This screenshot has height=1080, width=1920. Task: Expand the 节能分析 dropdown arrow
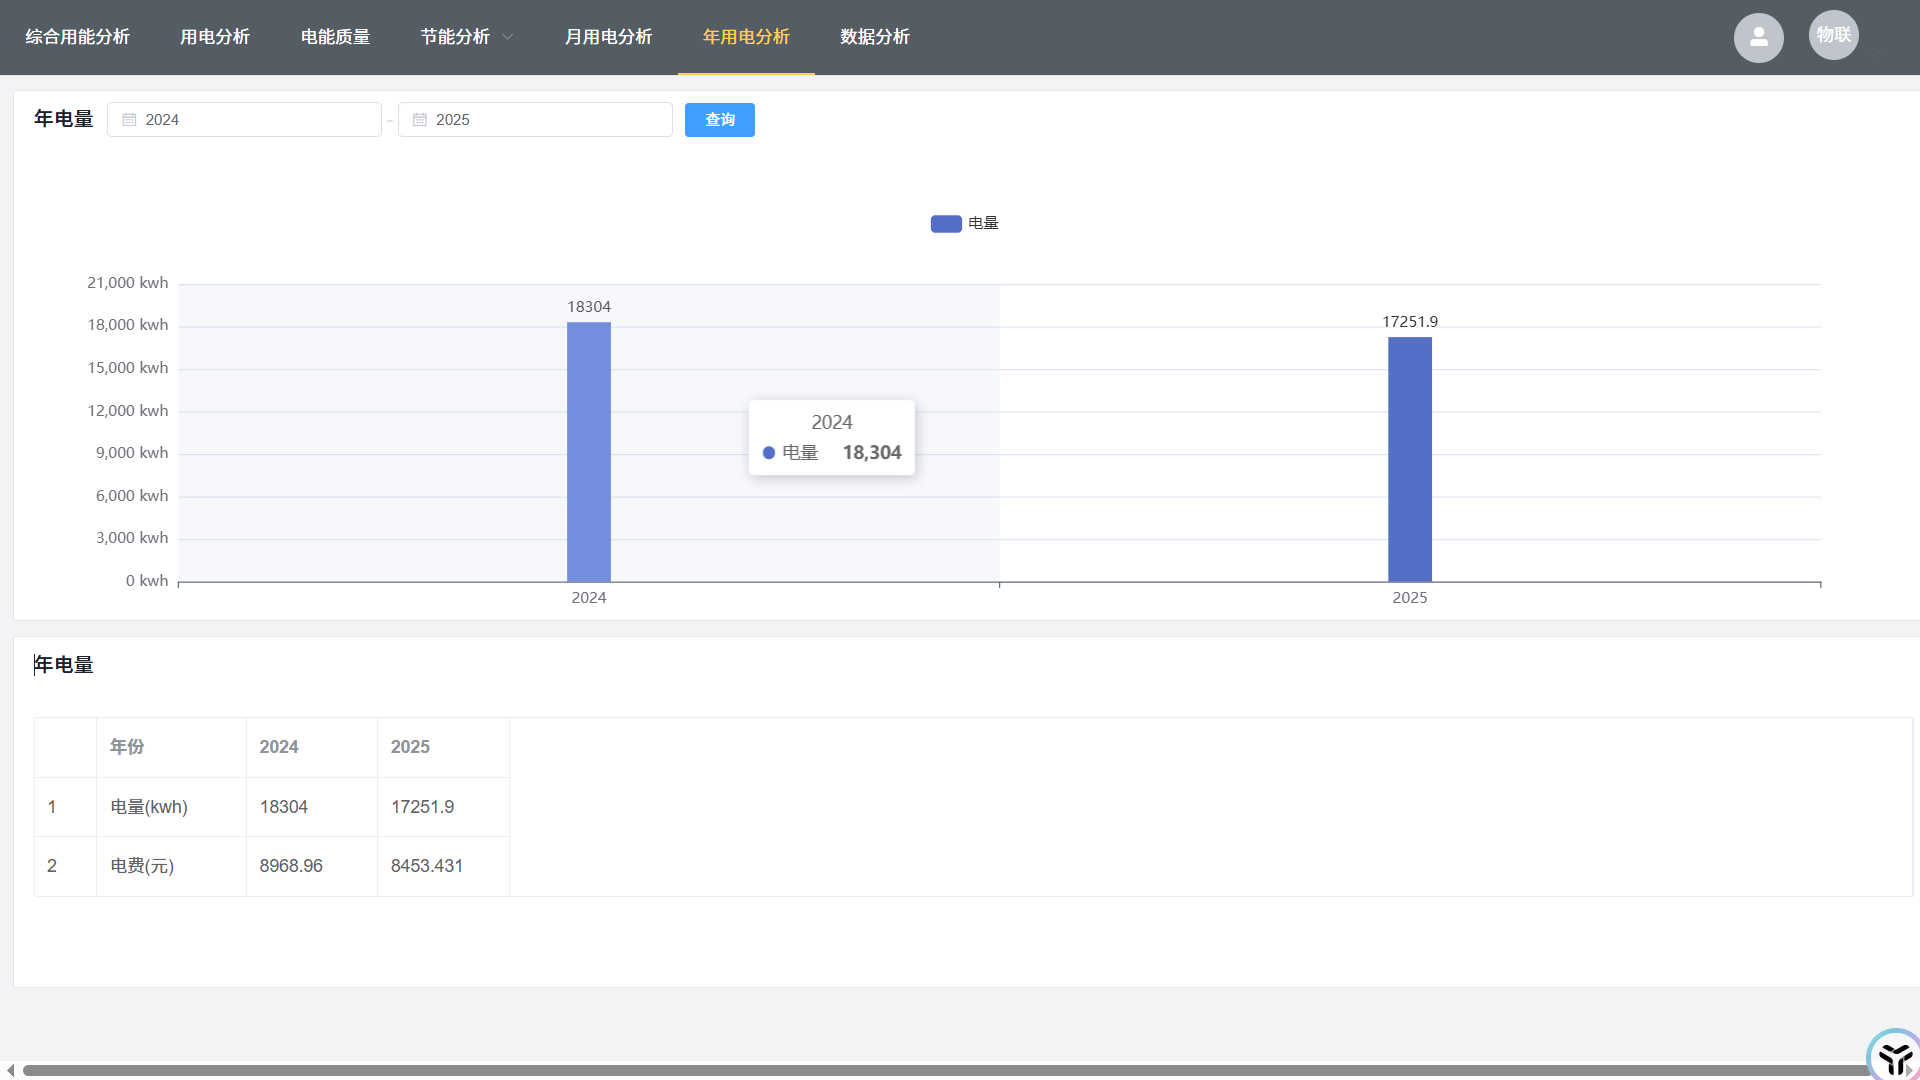point(508,37)
